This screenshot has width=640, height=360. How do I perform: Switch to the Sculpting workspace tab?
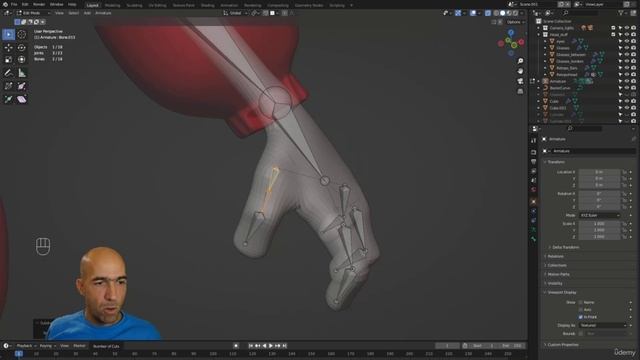134,5
